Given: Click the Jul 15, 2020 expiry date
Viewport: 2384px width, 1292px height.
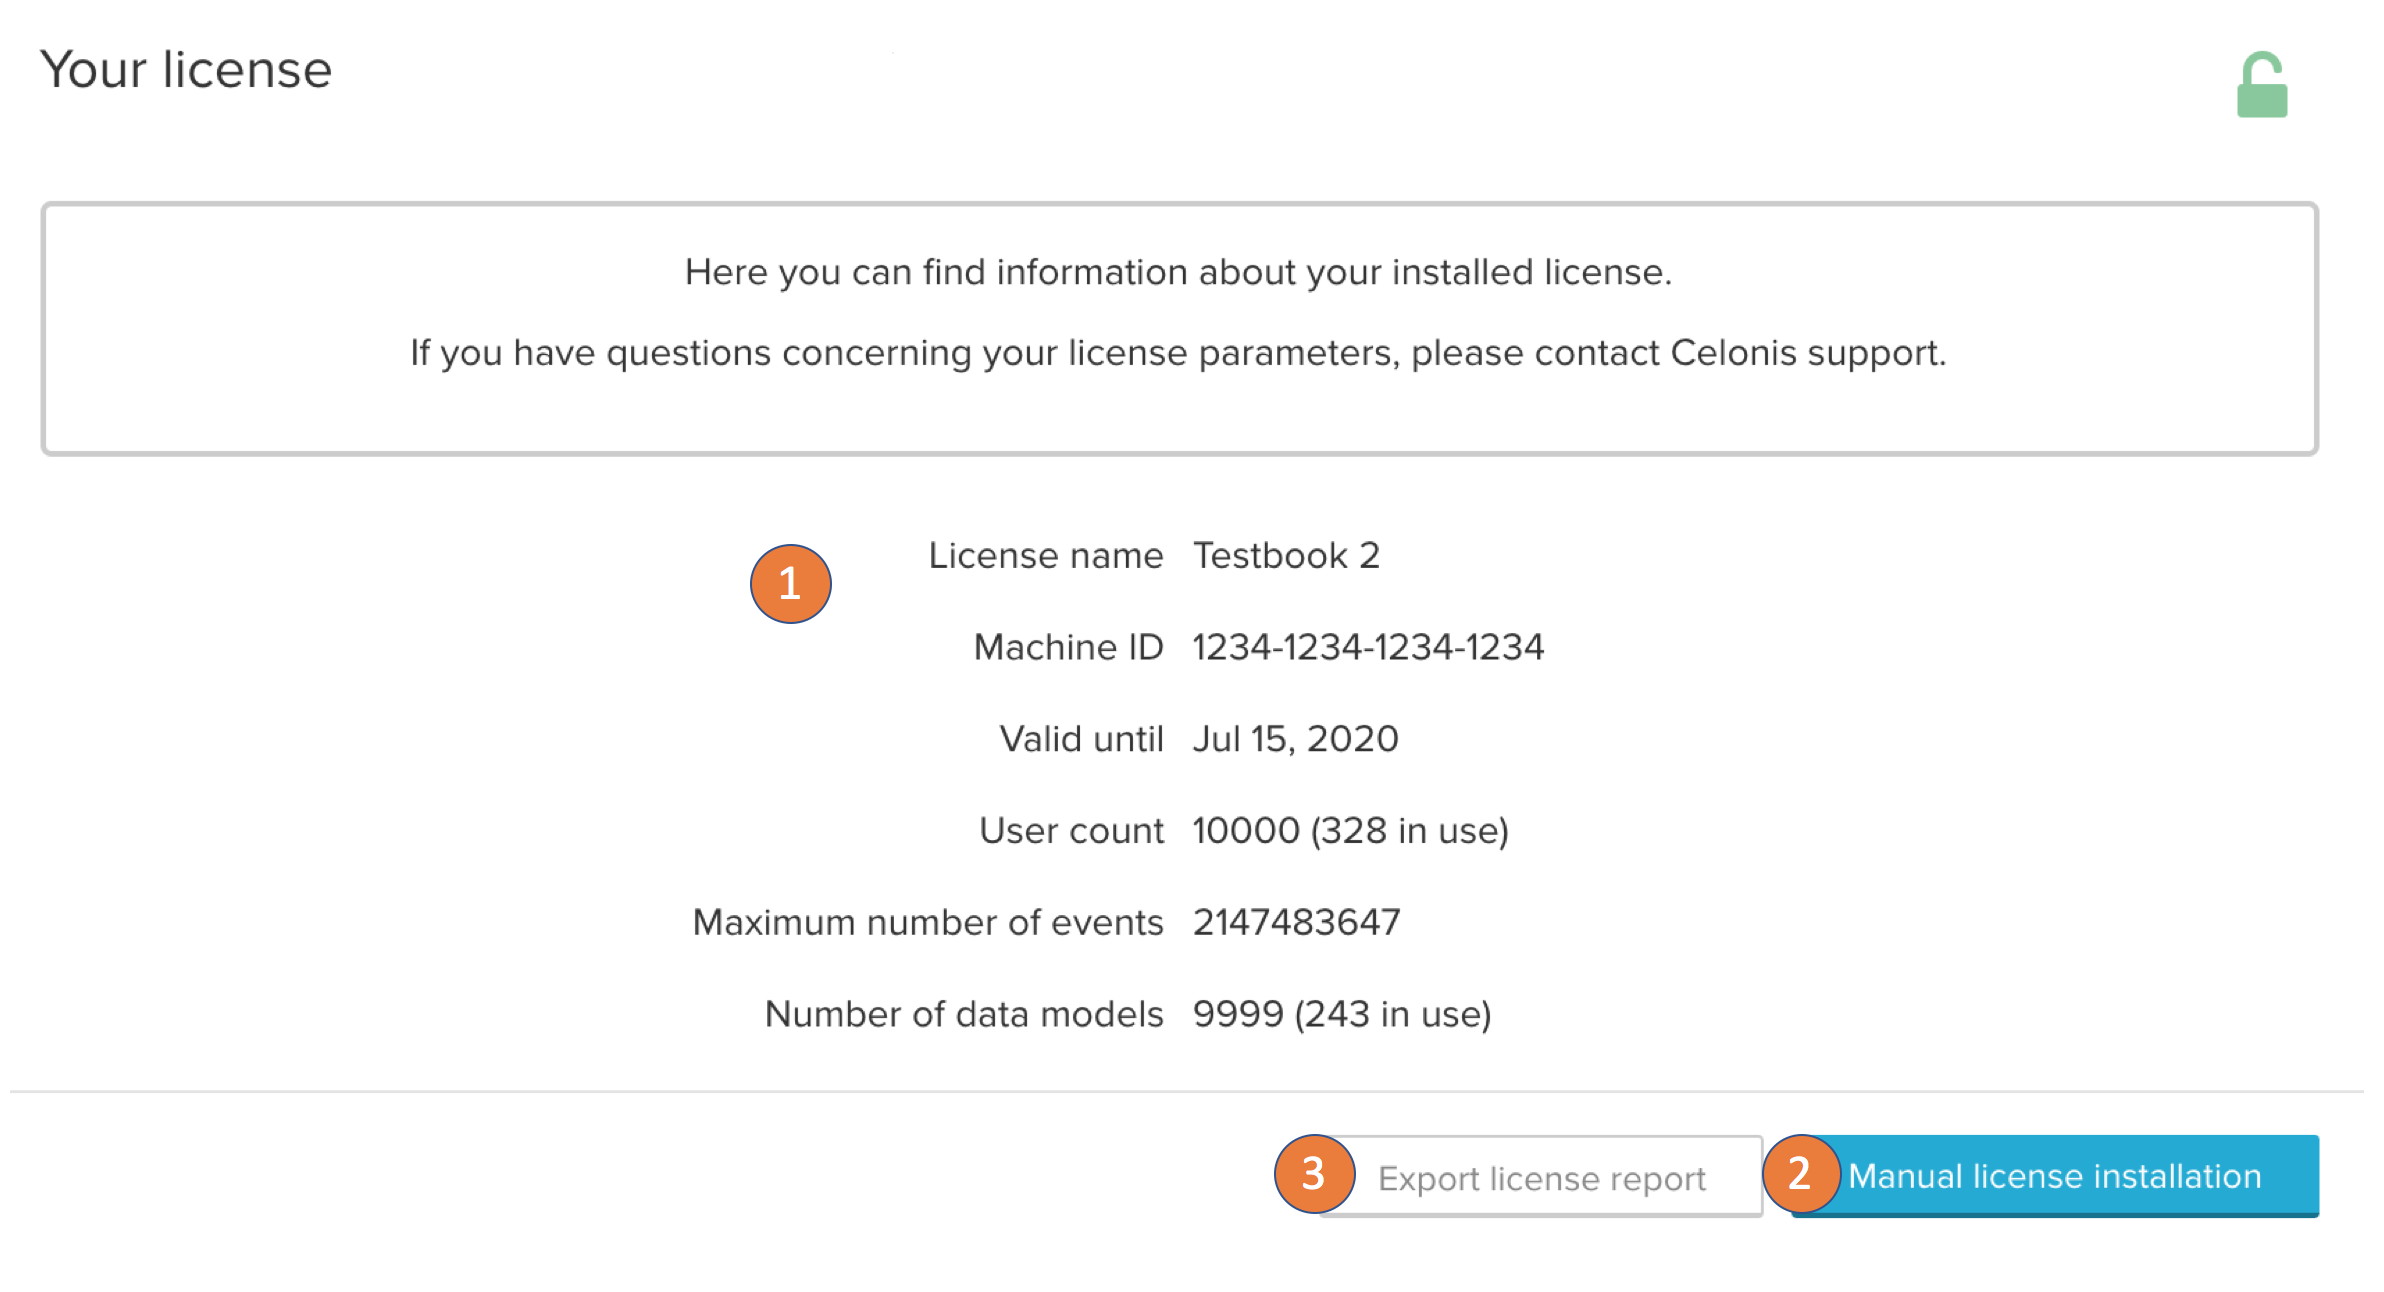Looking at the screenshot, I should (x=1295, y=739).
